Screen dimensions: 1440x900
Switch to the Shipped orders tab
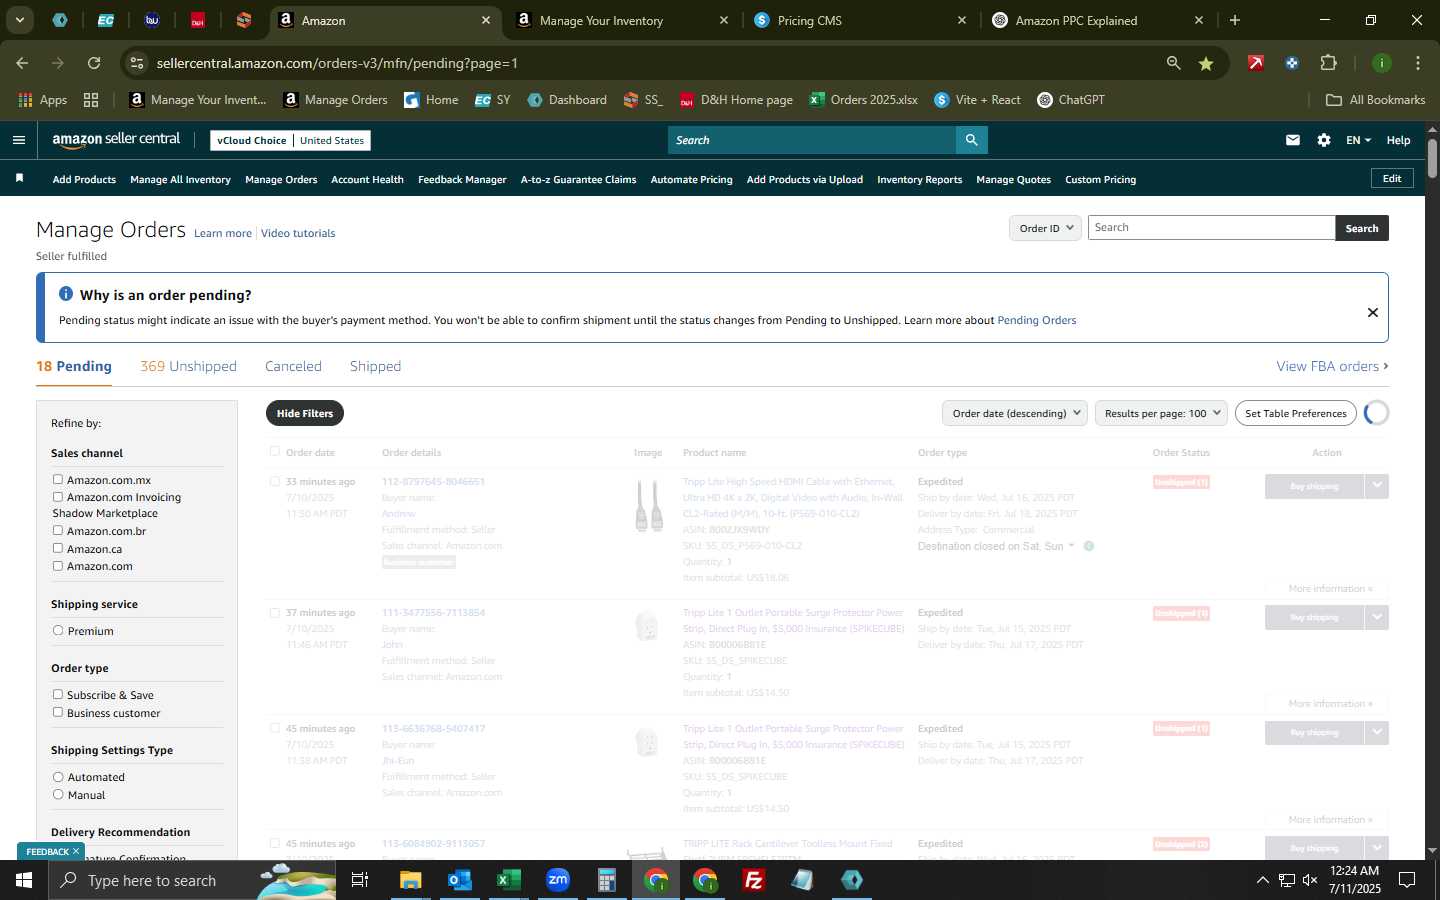pos(375,366)
